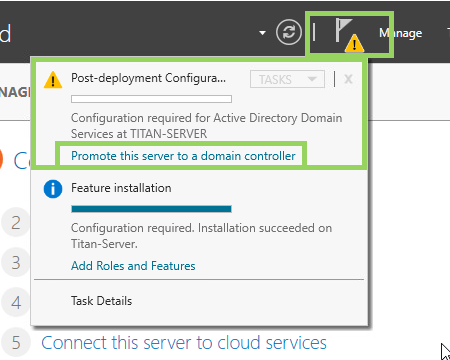Image resolution: width=450 pixels, height=360 pixels.
Task: Click the yellow warning badge on flag
Action: point(354,43)
